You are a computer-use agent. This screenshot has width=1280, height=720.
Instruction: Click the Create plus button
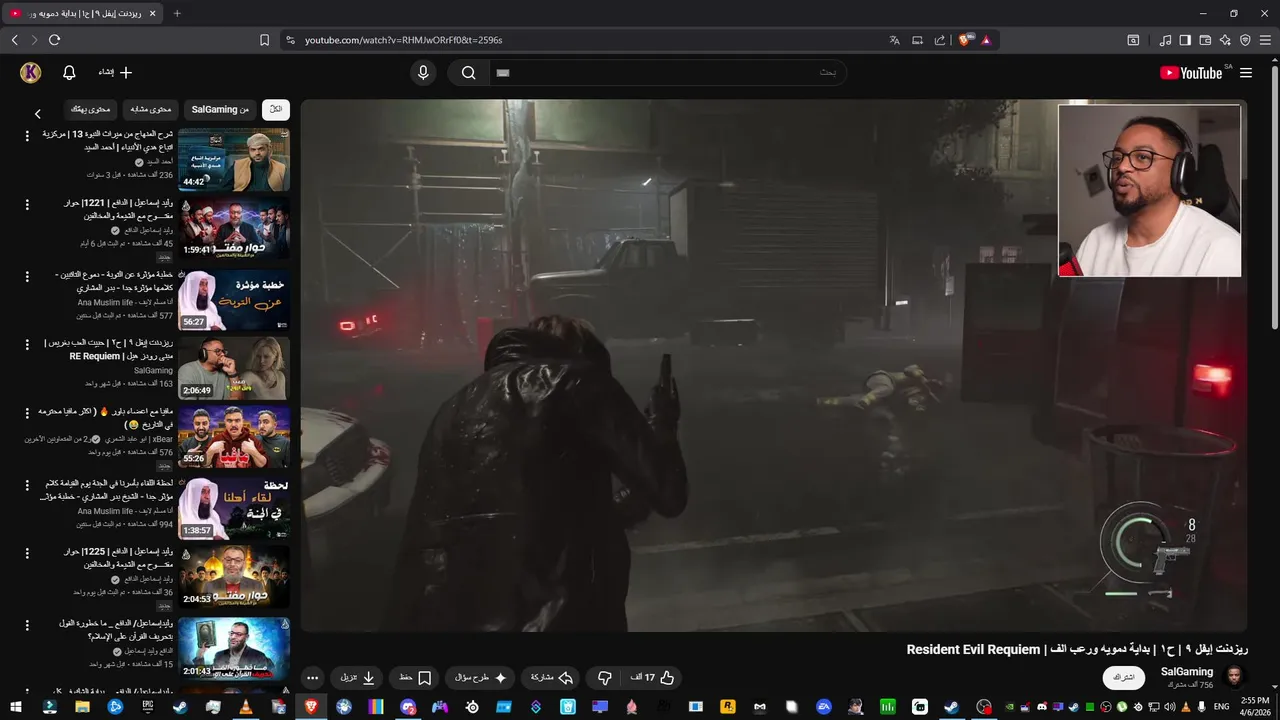pos(116,72)
